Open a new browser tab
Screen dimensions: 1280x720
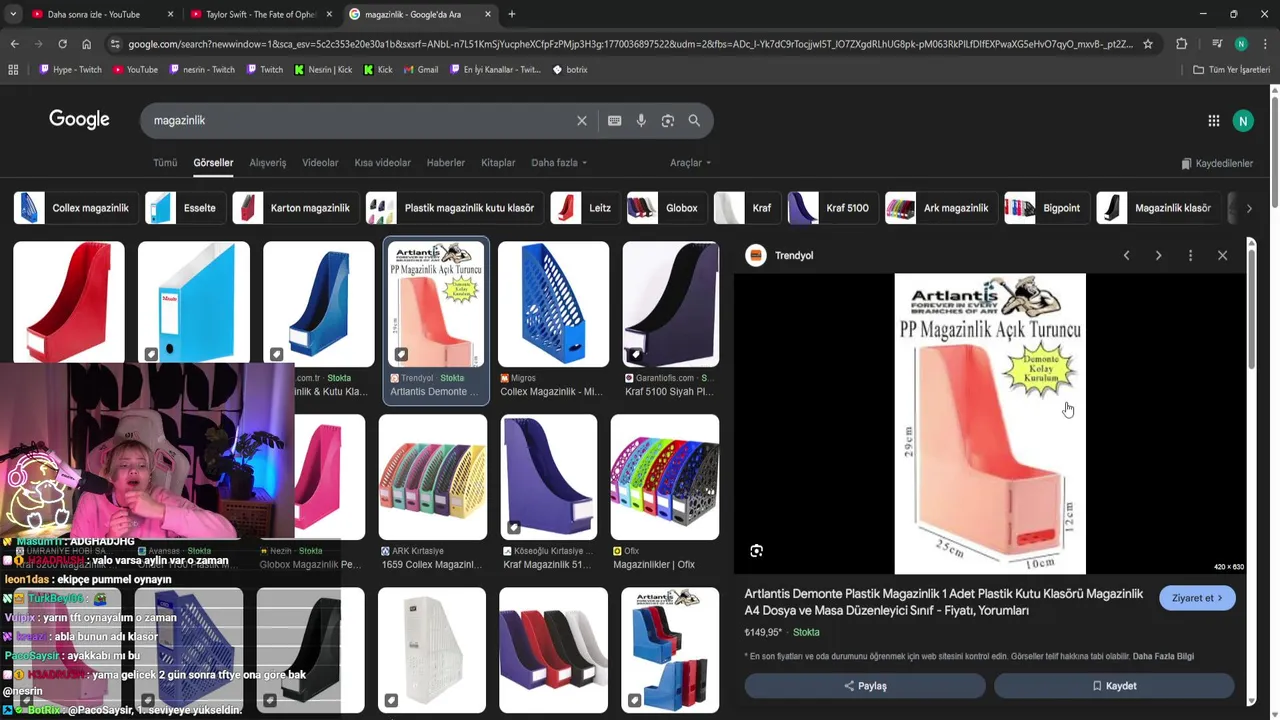pyautogui.click(x=512, y=14)
